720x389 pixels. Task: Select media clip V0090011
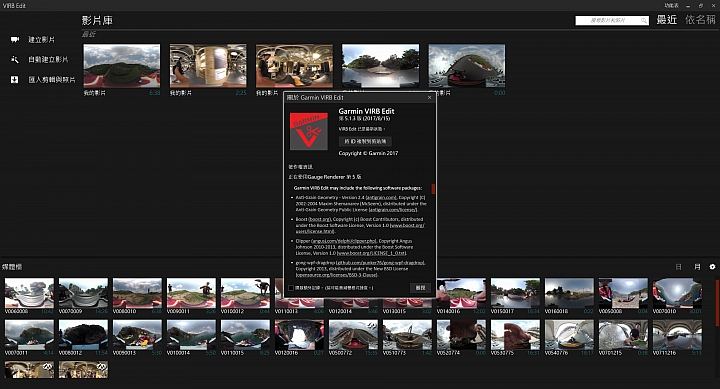click(x=191, y=293)
